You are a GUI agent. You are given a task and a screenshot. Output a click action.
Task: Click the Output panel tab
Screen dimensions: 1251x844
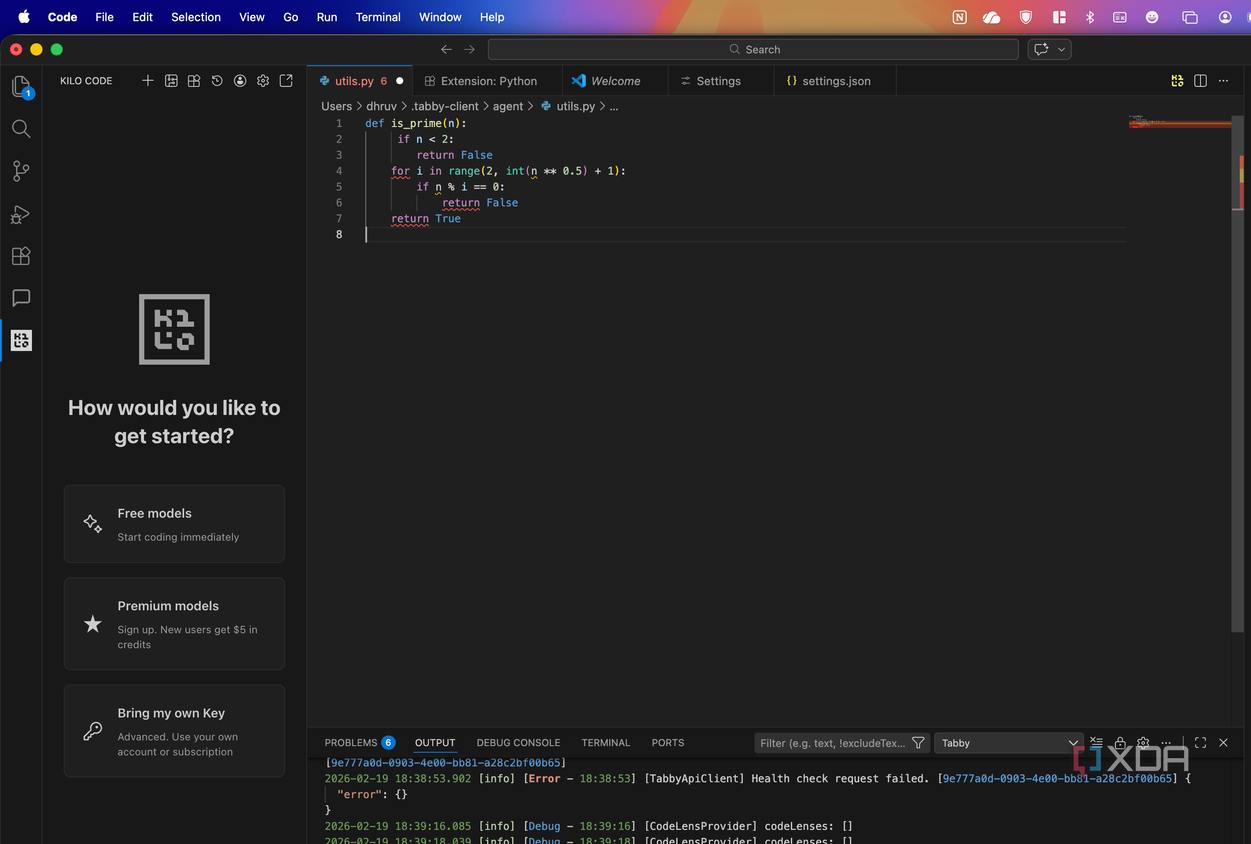(x=435, y=743)
